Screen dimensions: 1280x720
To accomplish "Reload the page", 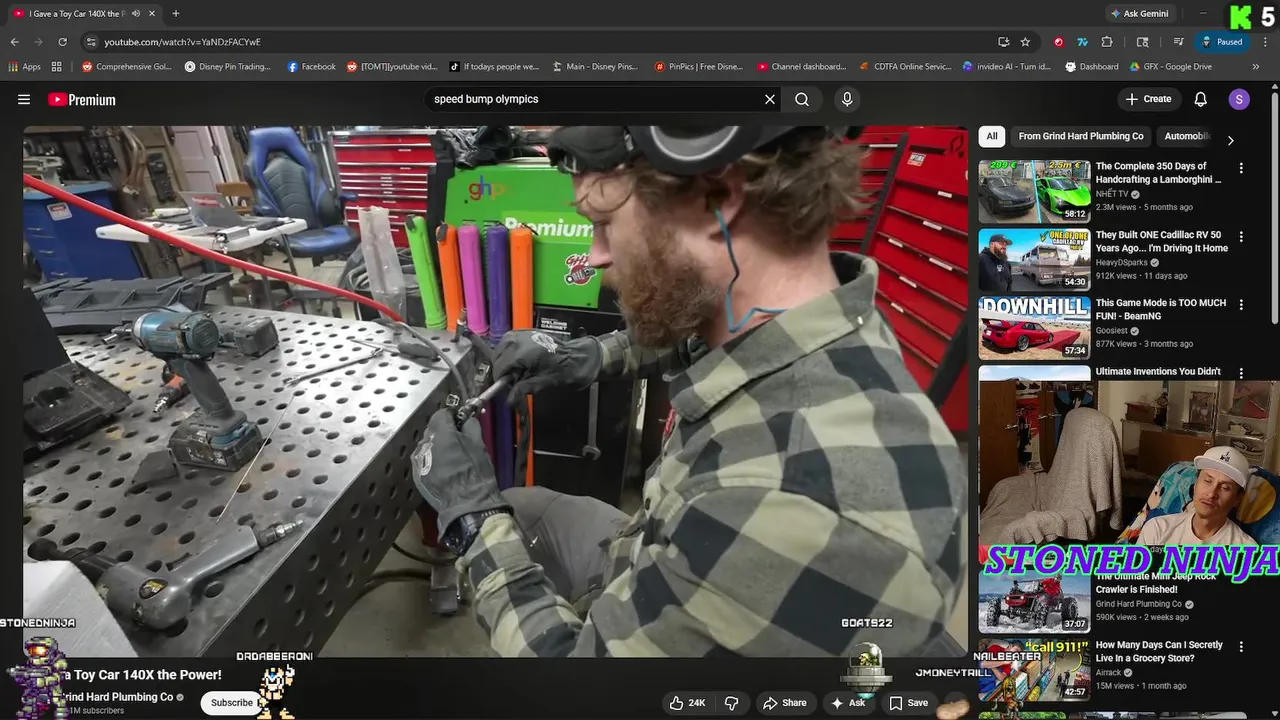I will click(62, 42).
